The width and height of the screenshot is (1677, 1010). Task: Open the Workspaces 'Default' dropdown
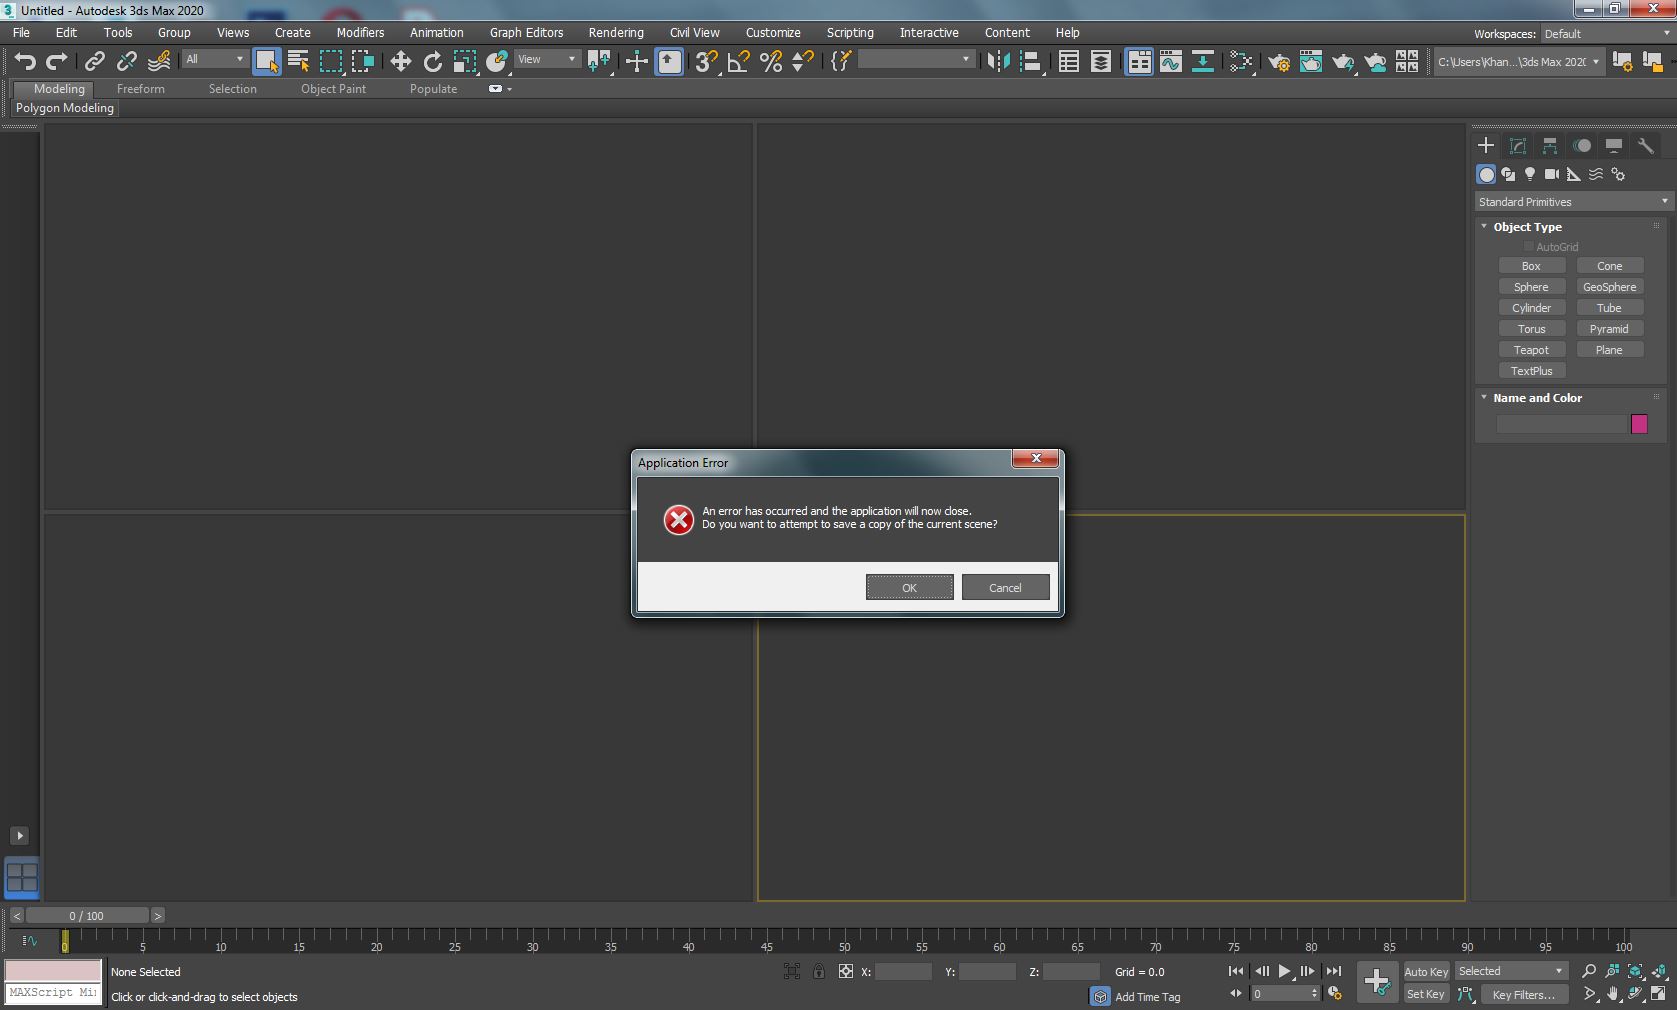1606,33
